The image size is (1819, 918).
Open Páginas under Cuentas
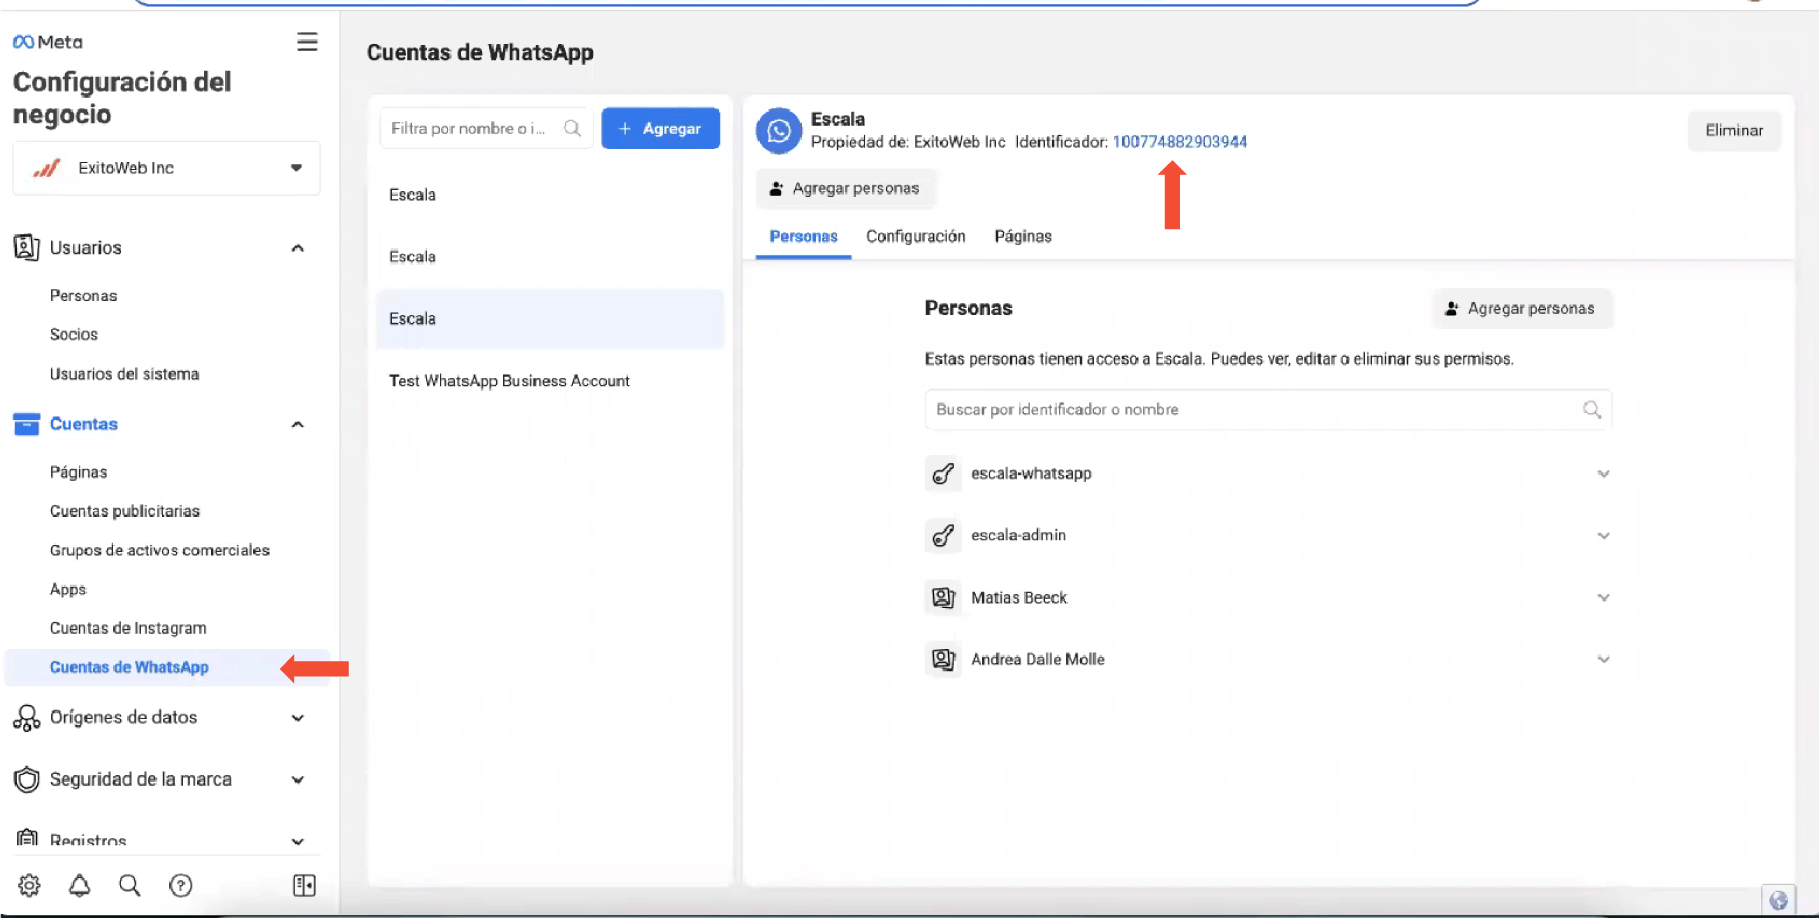[78, 472]
